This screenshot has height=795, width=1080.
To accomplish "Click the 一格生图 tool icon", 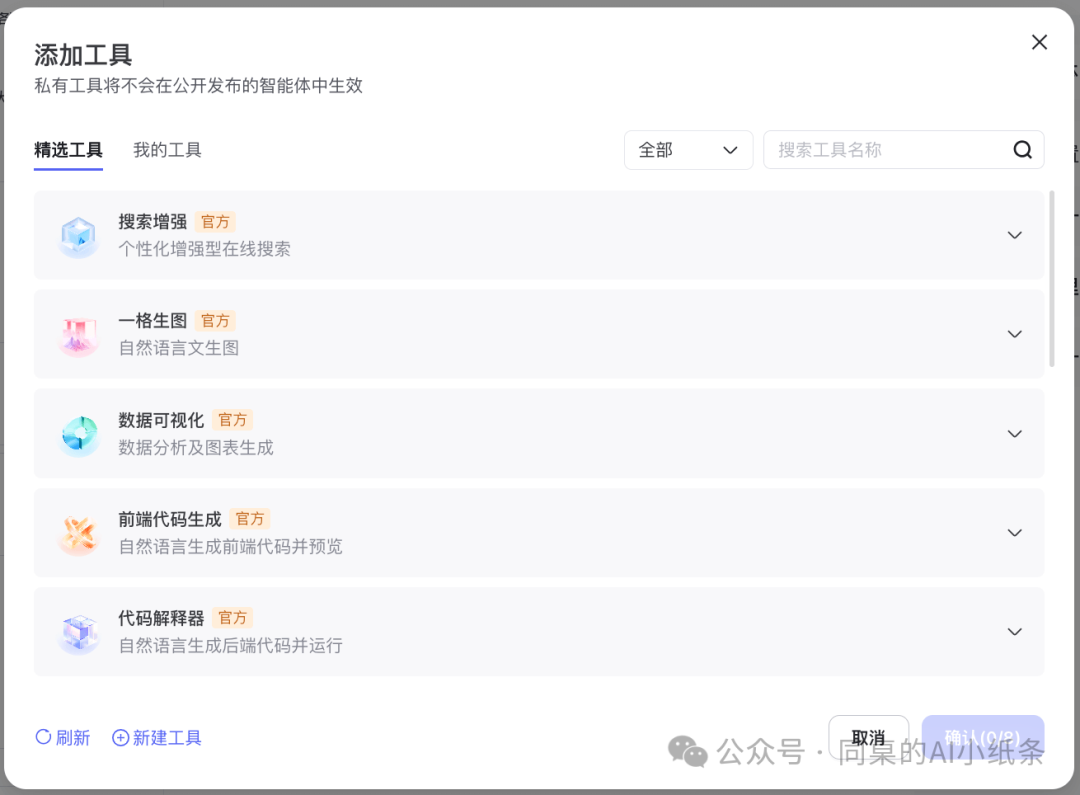I will coord(79,334).
